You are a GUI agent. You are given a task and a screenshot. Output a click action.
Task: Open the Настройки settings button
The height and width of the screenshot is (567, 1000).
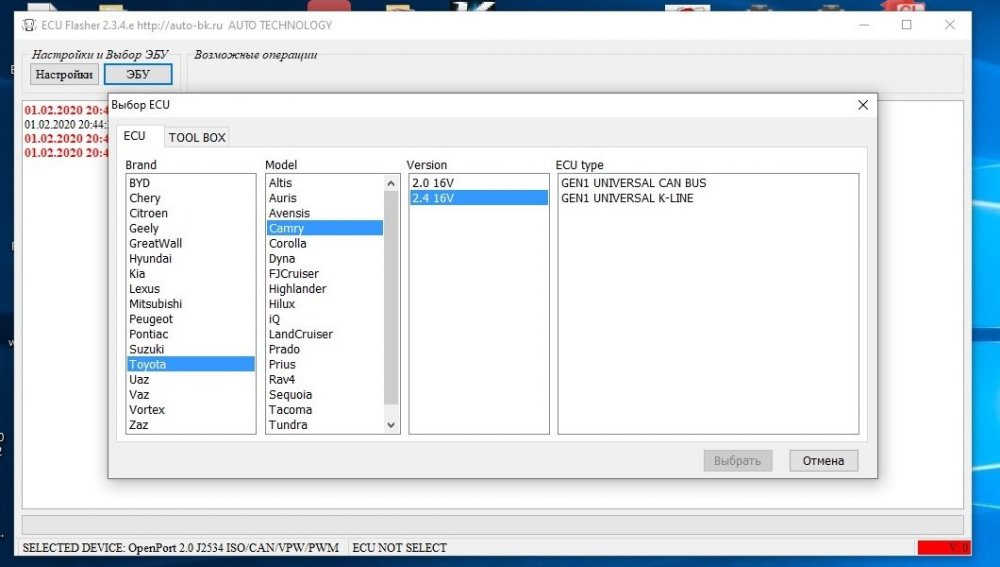64,74
